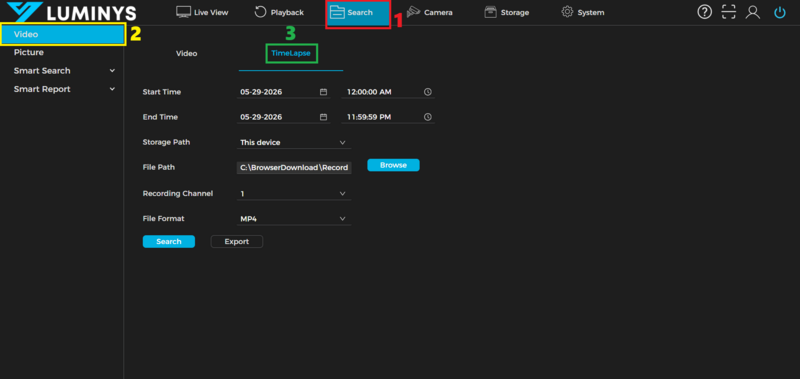The image size is (800, 379).
Task: Open the user account icon
Action: click(753, 12)
